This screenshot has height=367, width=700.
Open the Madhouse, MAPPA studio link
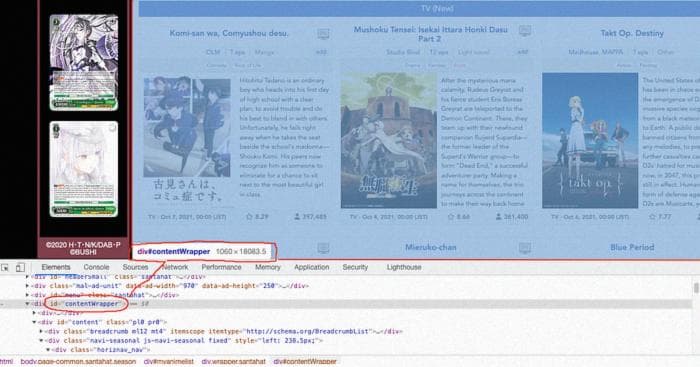click(596, 52)
